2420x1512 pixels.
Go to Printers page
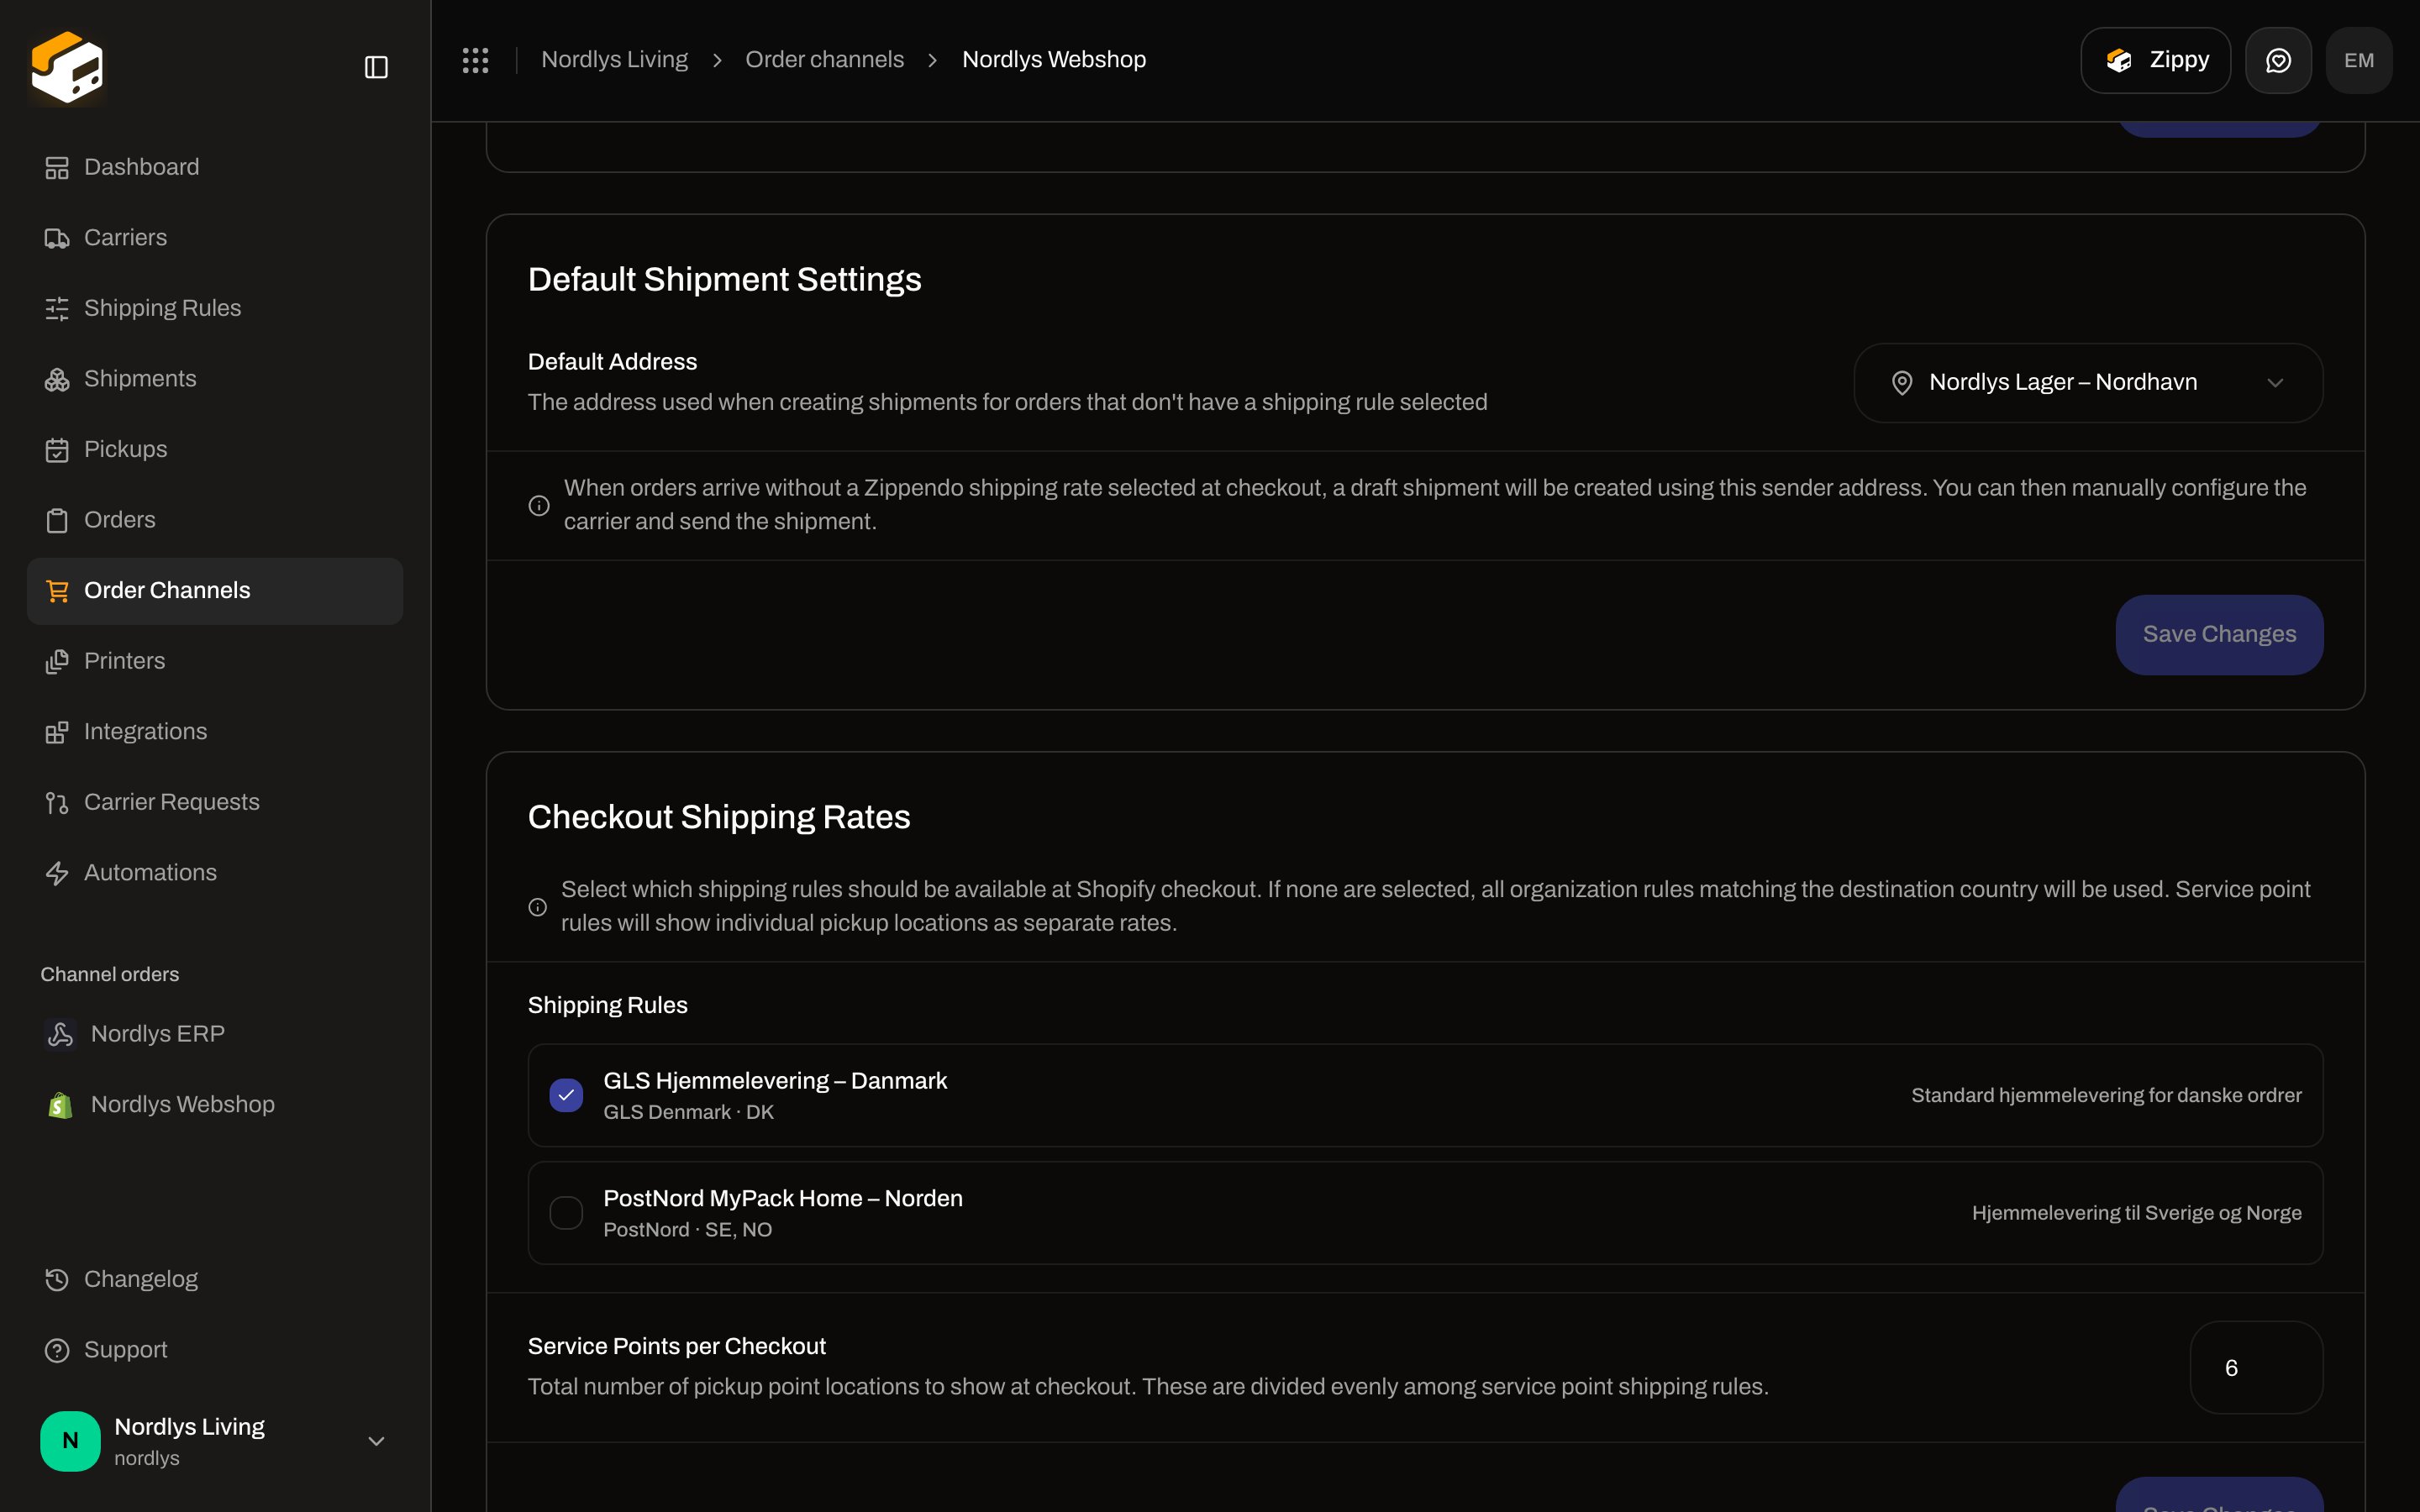[x=215, y=662]
